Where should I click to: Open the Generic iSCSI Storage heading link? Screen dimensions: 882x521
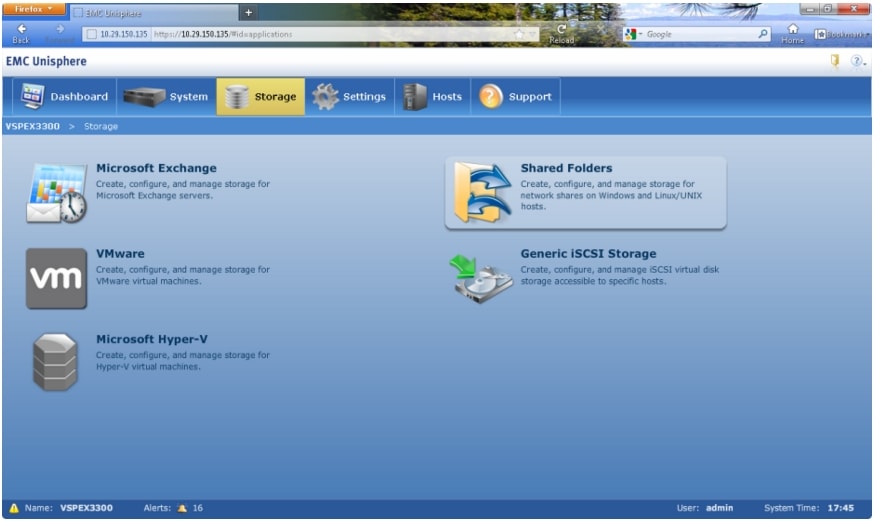click(x=588, y=254)
